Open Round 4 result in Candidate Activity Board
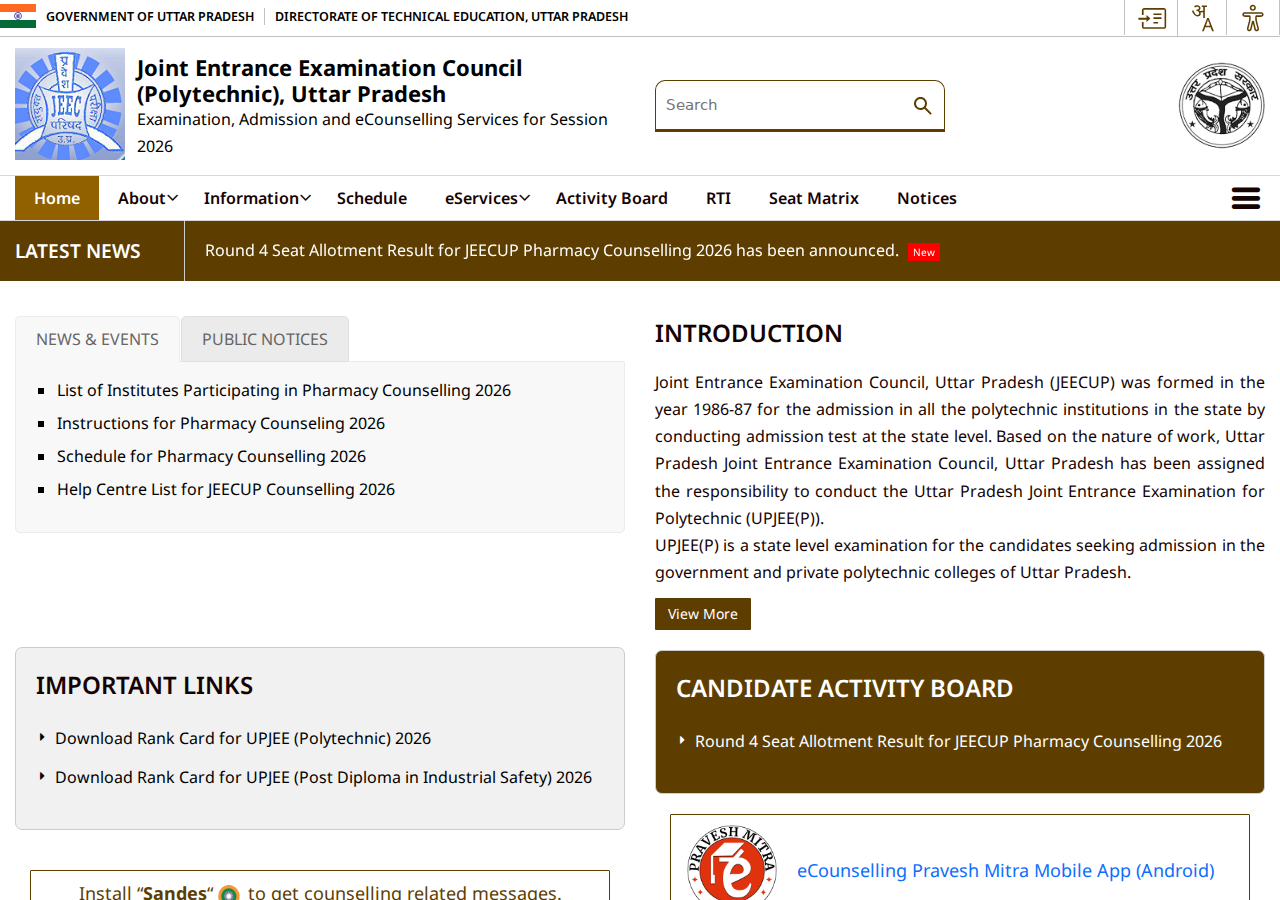 [958, 741]
